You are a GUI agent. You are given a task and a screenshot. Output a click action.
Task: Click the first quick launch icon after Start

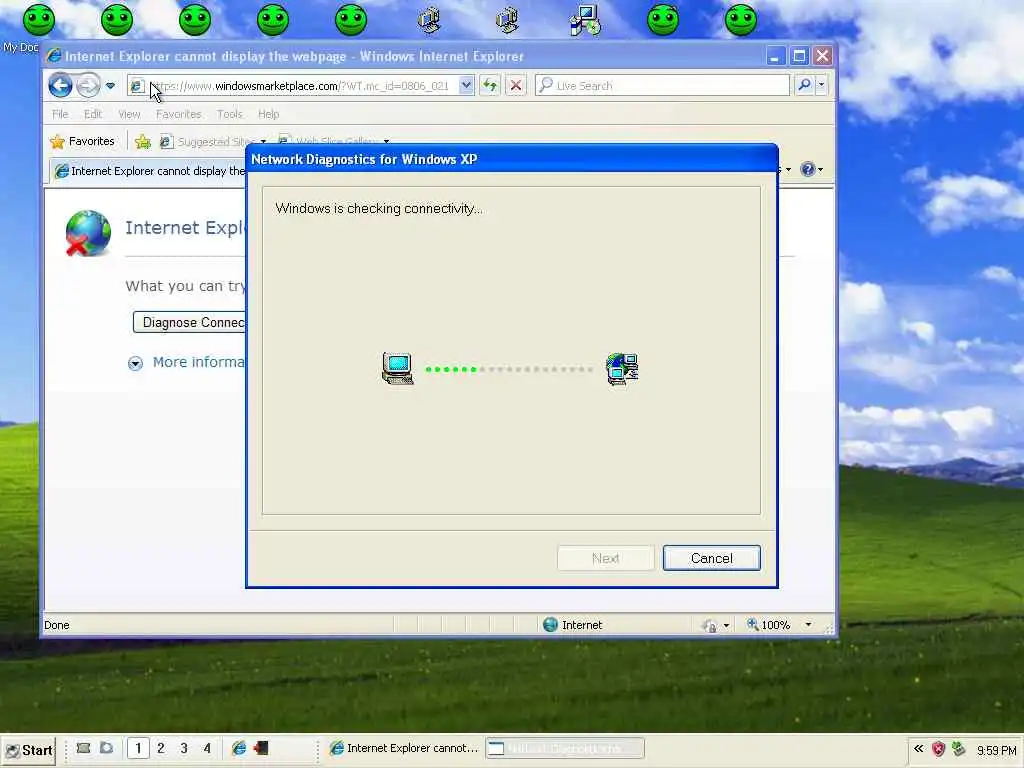83,748
